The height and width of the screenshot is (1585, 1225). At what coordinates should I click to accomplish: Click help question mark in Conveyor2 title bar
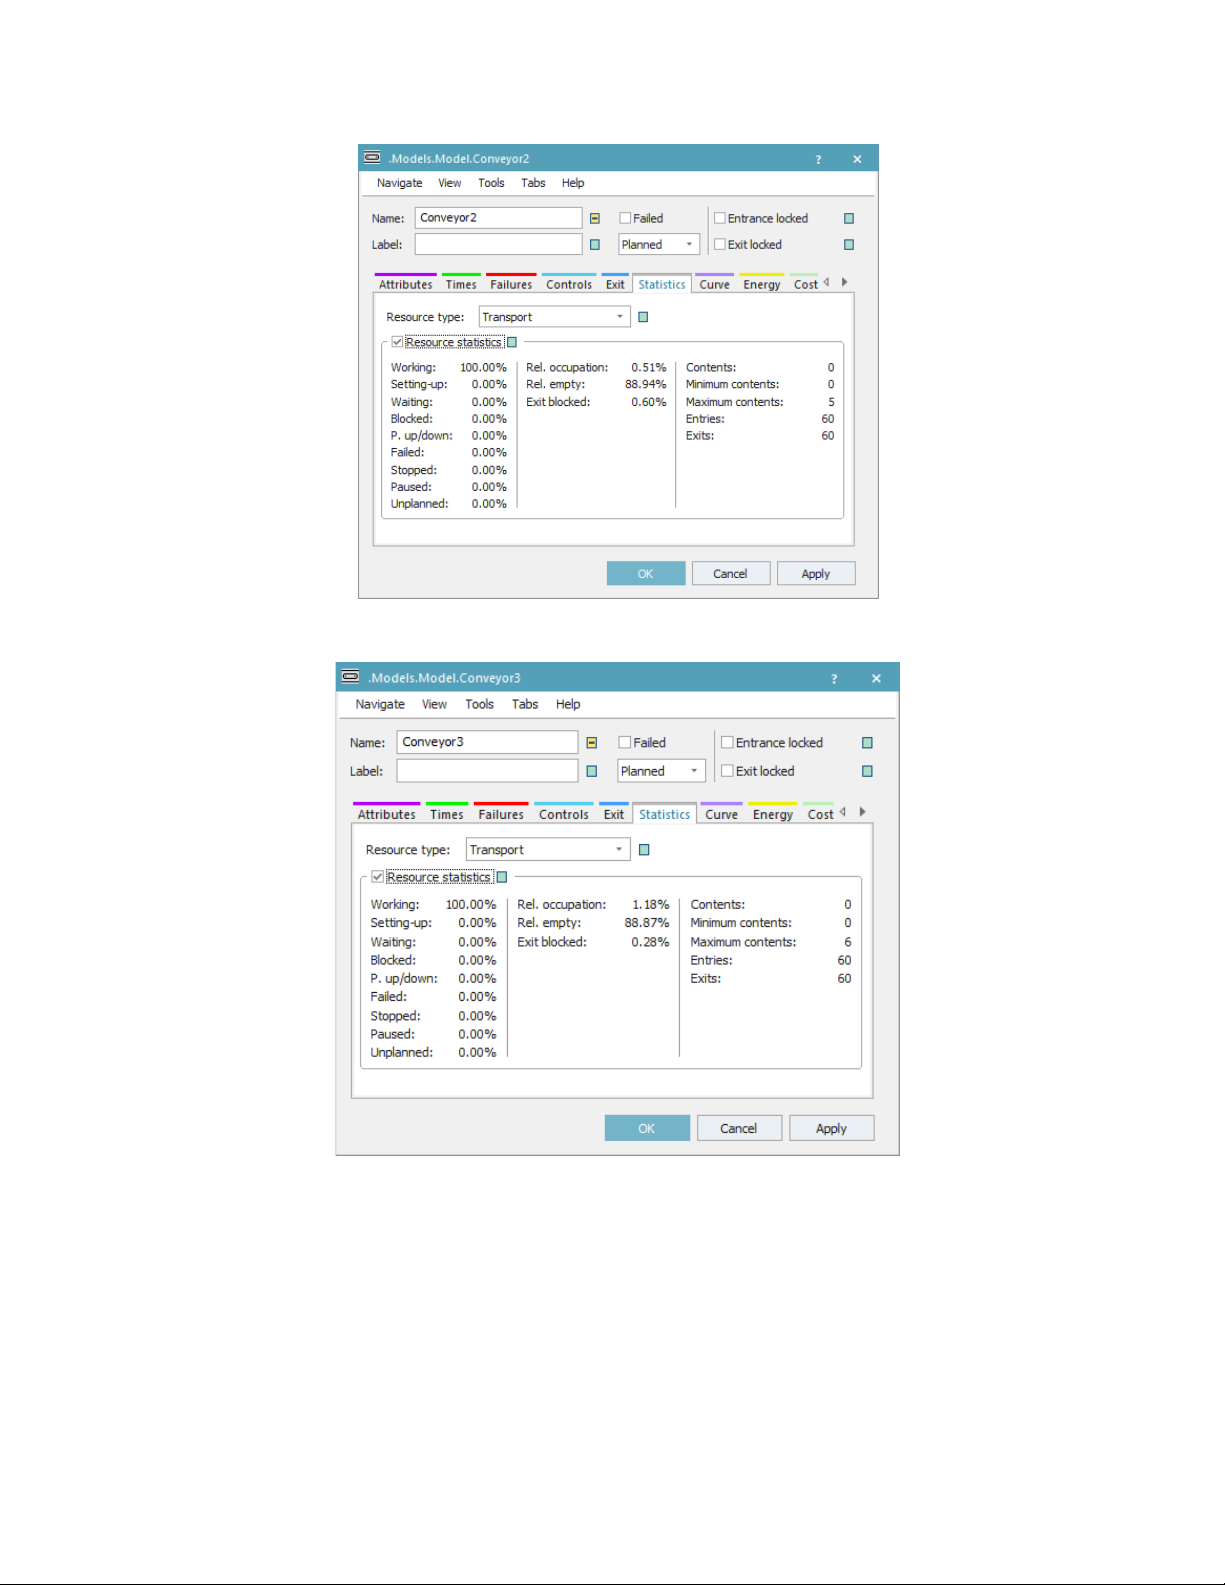tap(818, 159)
